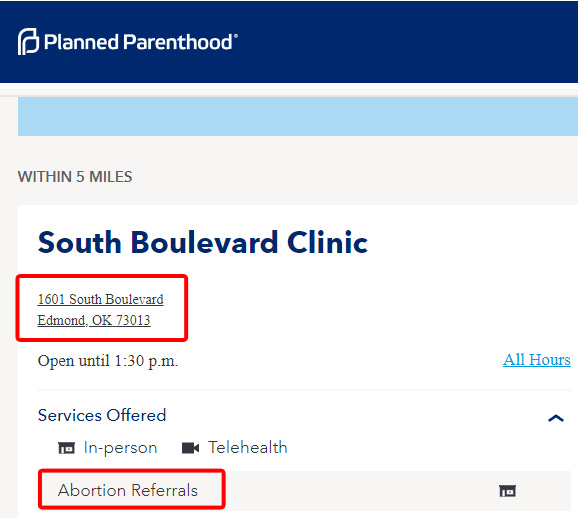Collapse the Services Offered chevron arrow

556,418
